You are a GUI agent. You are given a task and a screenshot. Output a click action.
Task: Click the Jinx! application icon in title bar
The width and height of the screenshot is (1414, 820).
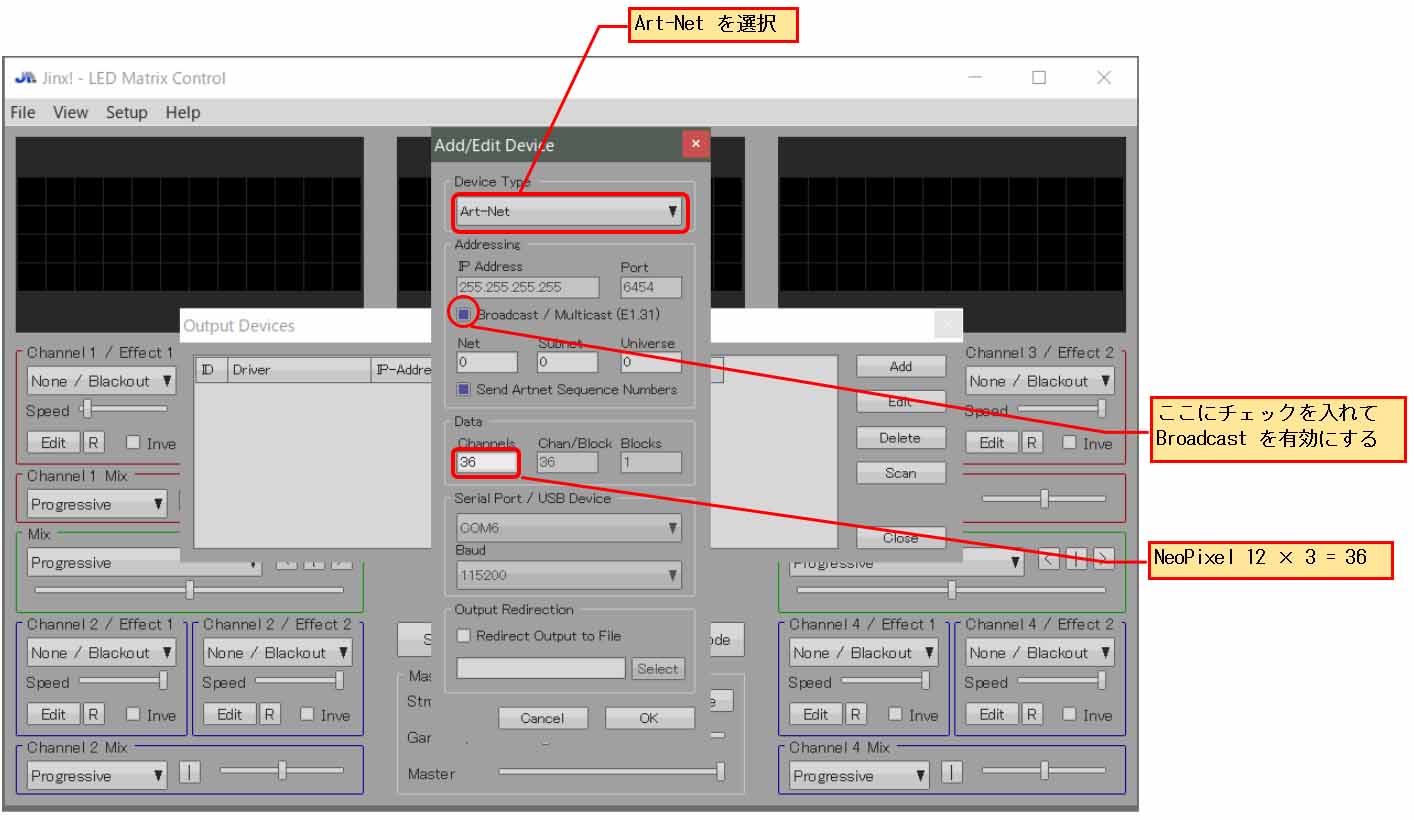tap(25, 78)
